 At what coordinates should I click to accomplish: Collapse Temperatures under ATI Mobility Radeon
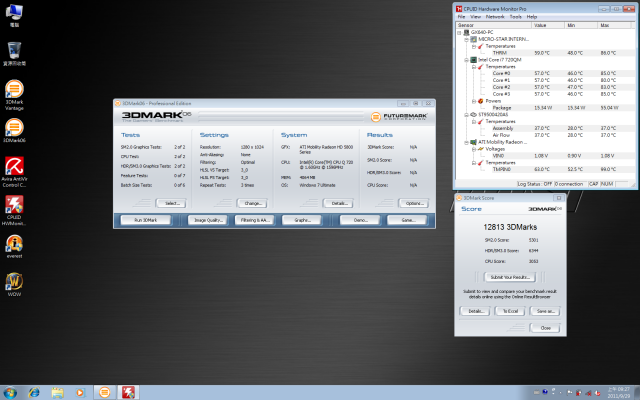pos(473,162)
